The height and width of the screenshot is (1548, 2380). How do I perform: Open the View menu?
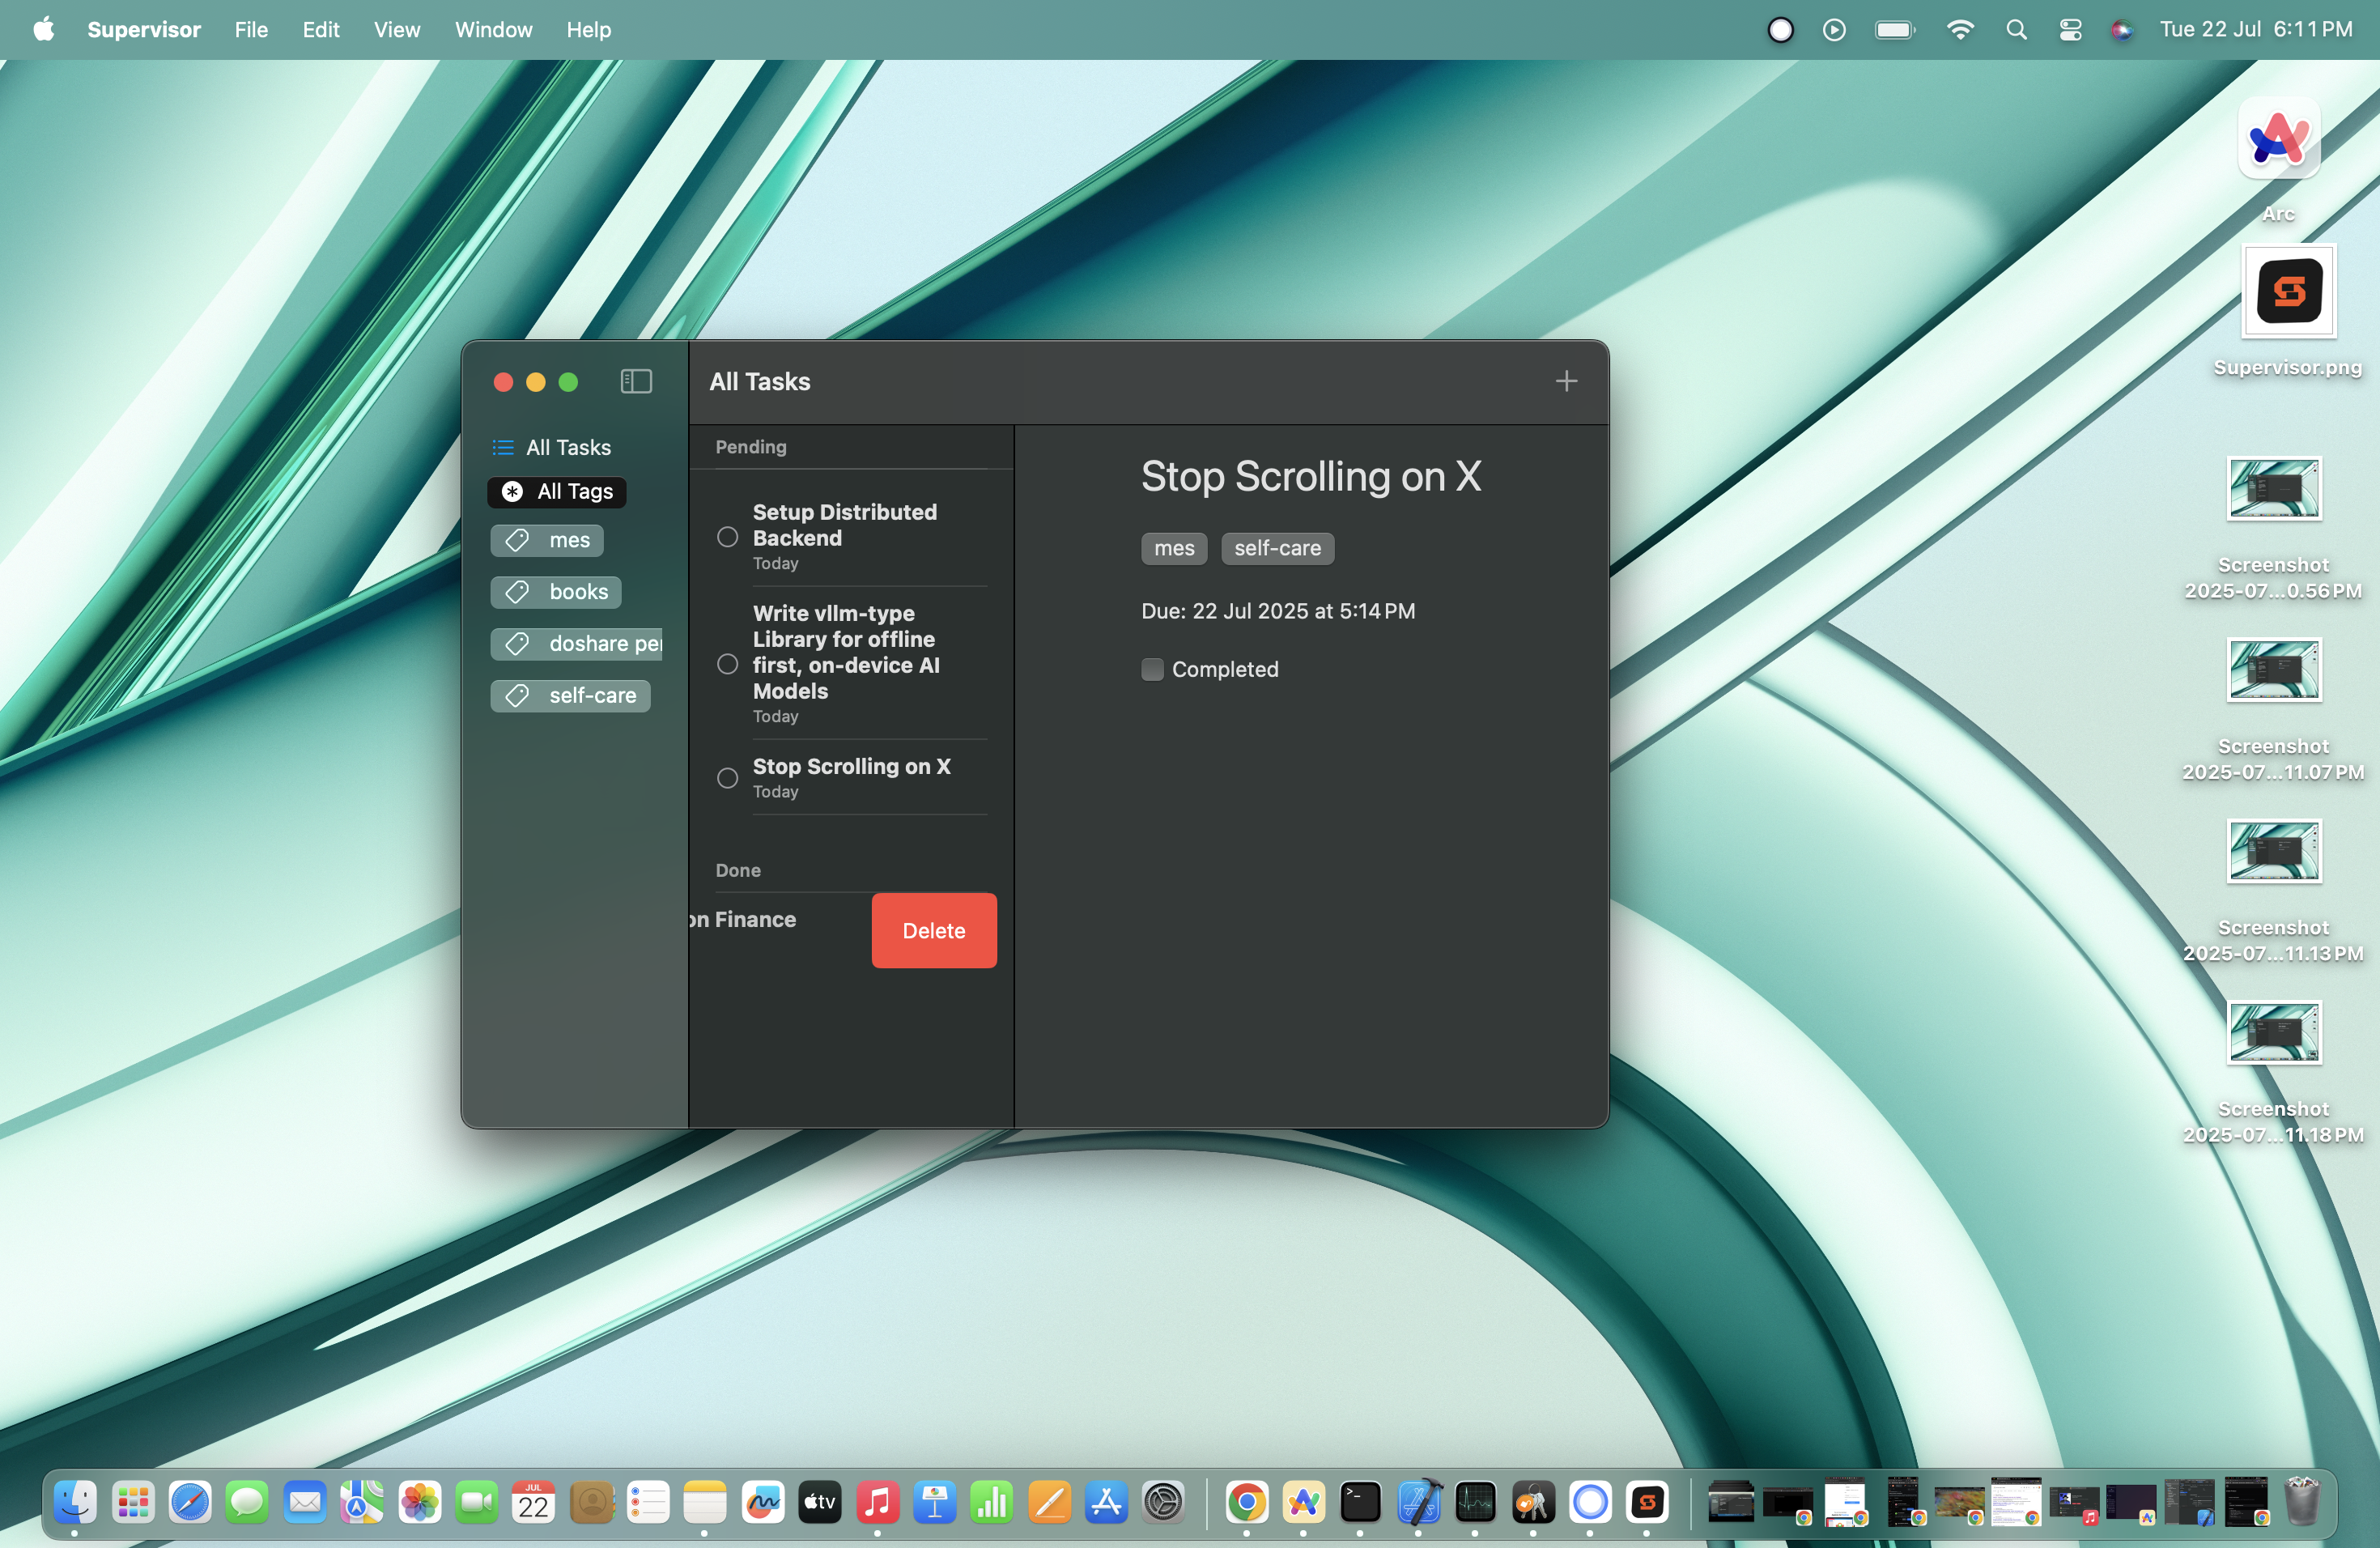click(x=397, y=29)
